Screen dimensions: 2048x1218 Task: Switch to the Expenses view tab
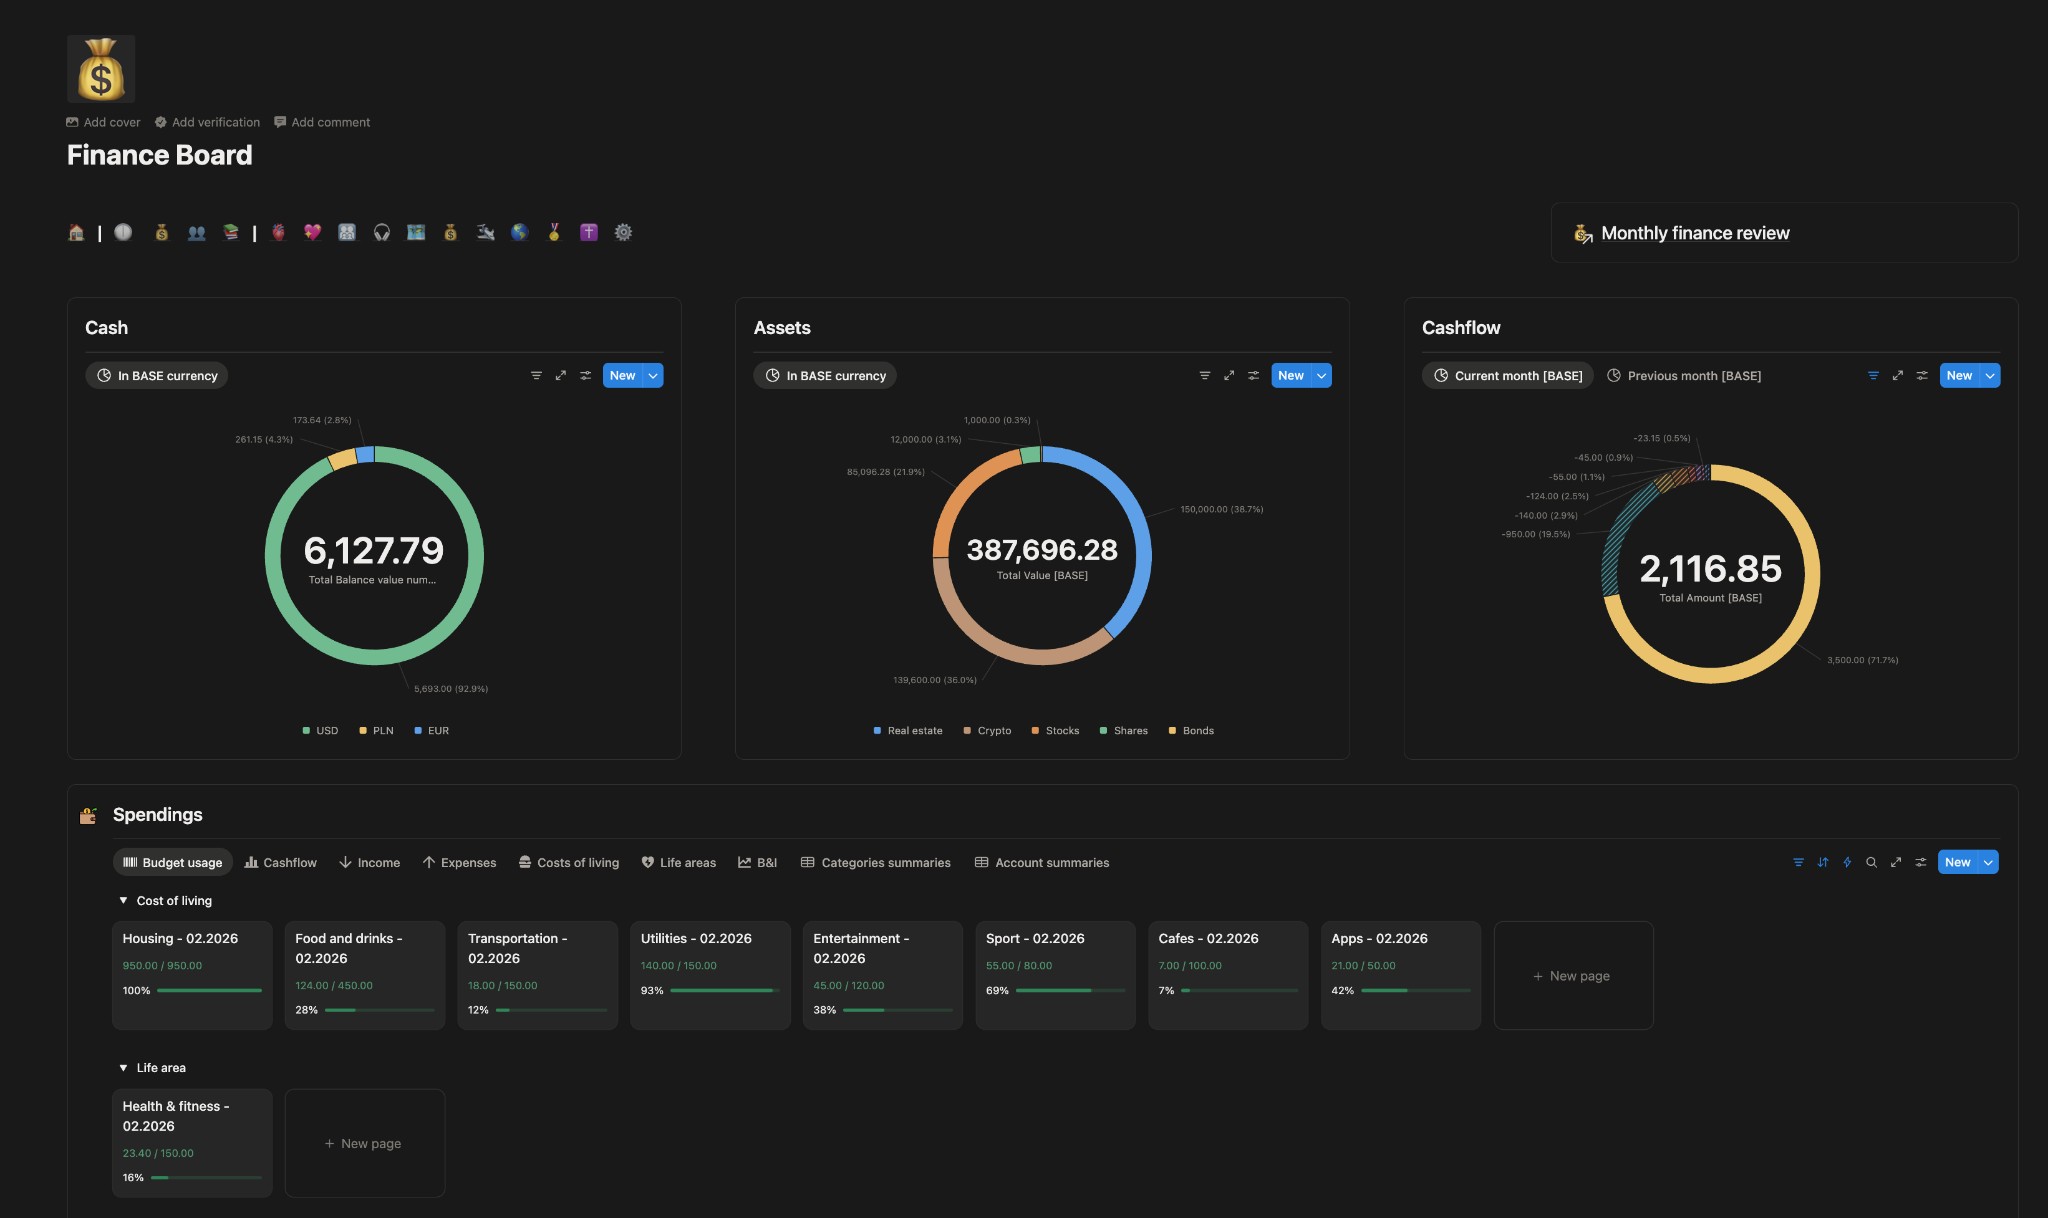click(459, 862)
